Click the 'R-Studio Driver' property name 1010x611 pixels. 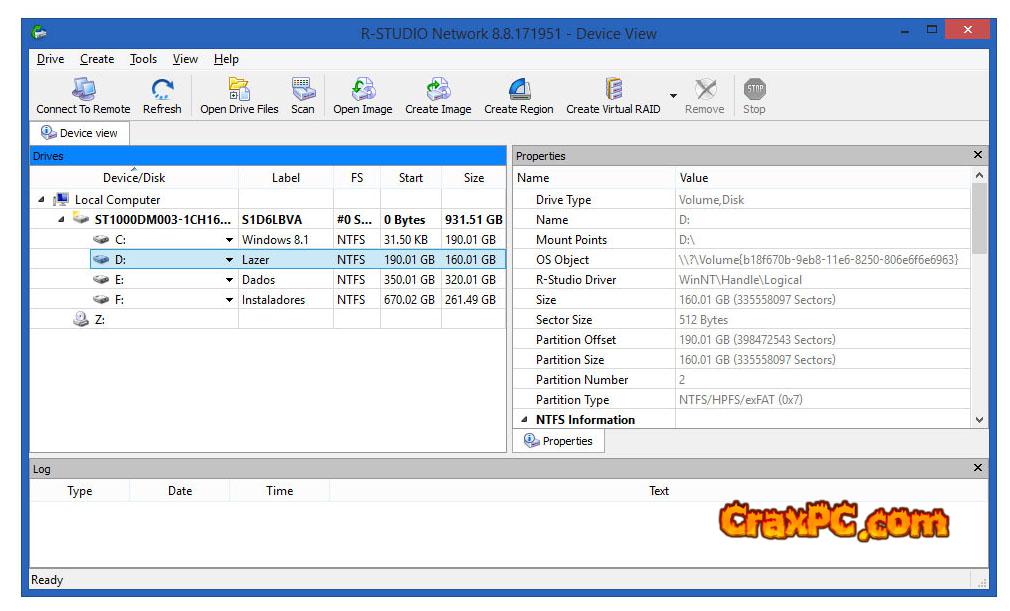pos(576,279)
